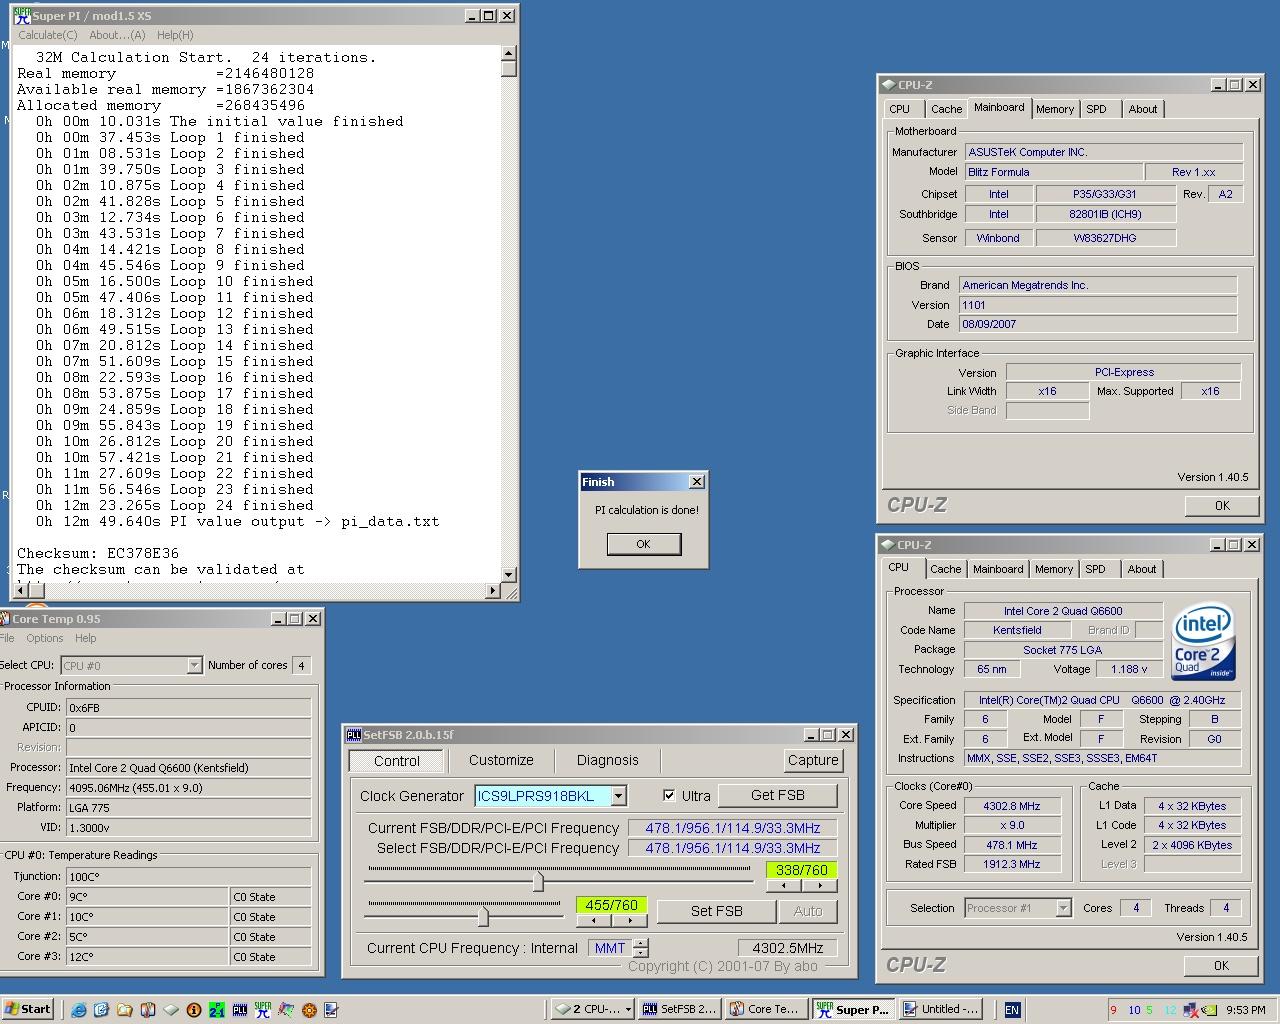This screenshot has height=1024, width=1280.
Task: Open Internet Explorer from the quick launch
Action: click(79, 1010)
